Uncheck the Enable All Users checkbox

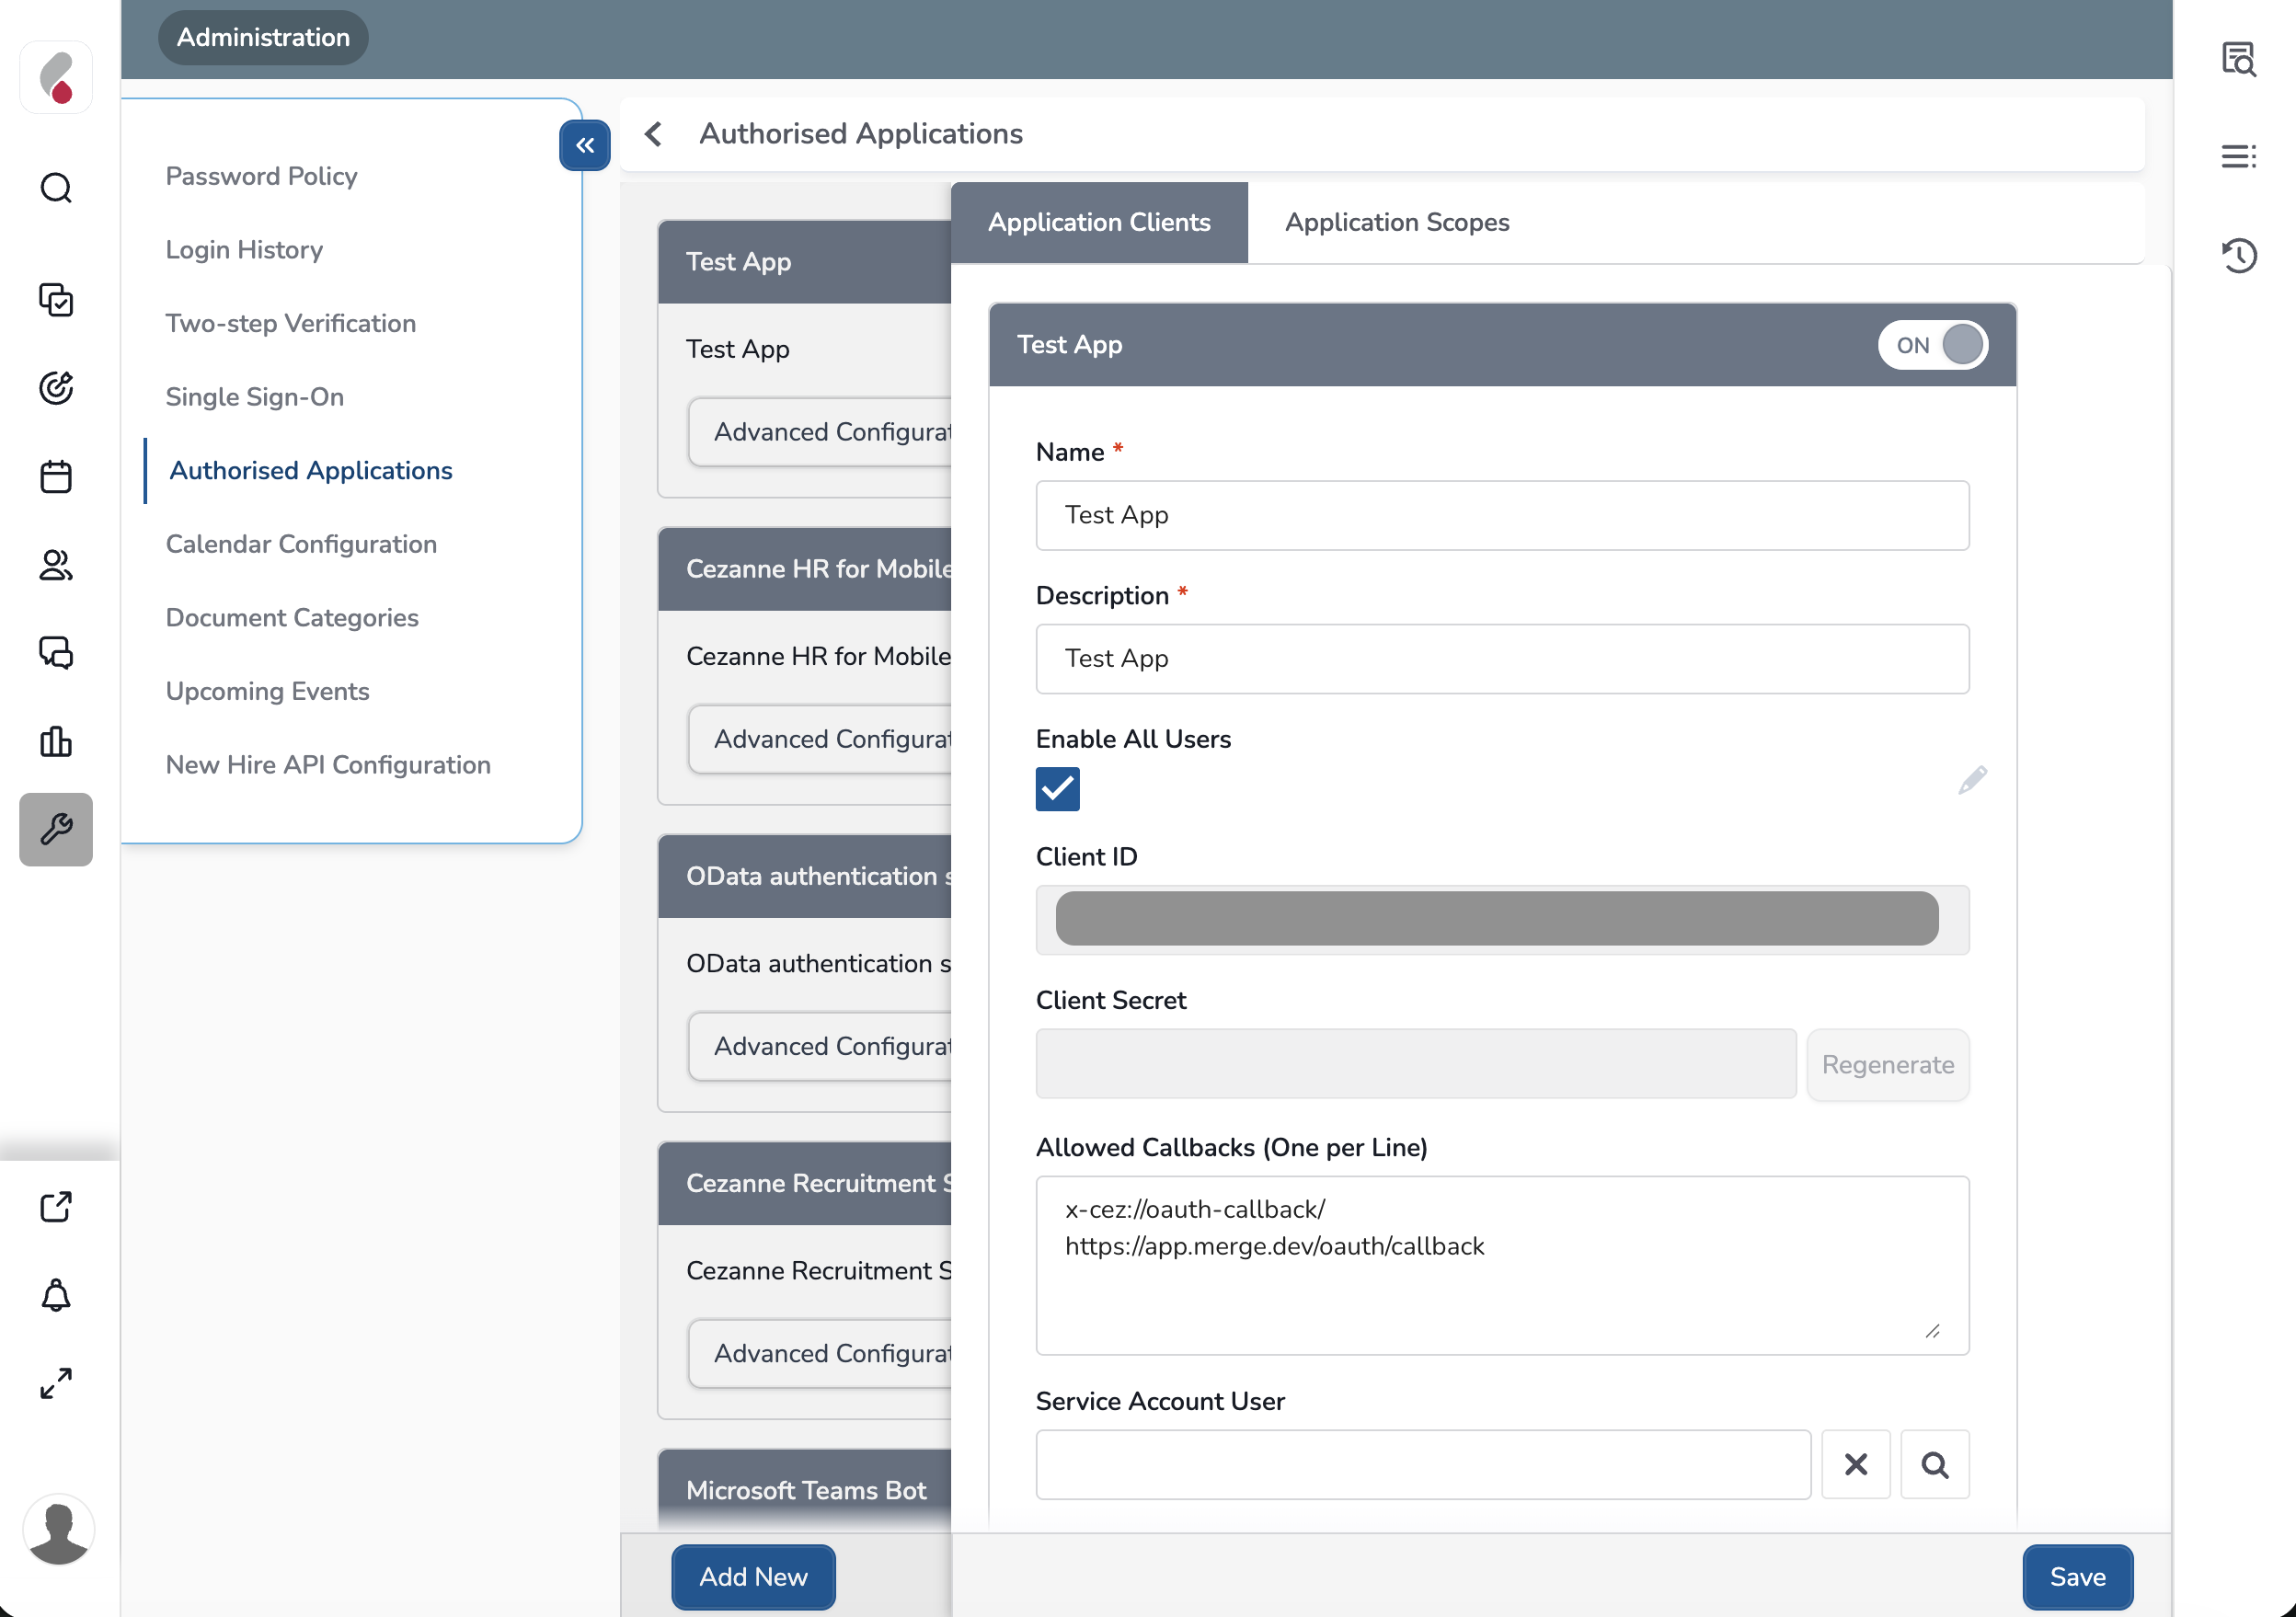pyautogui.click(x=1057, y=789)
